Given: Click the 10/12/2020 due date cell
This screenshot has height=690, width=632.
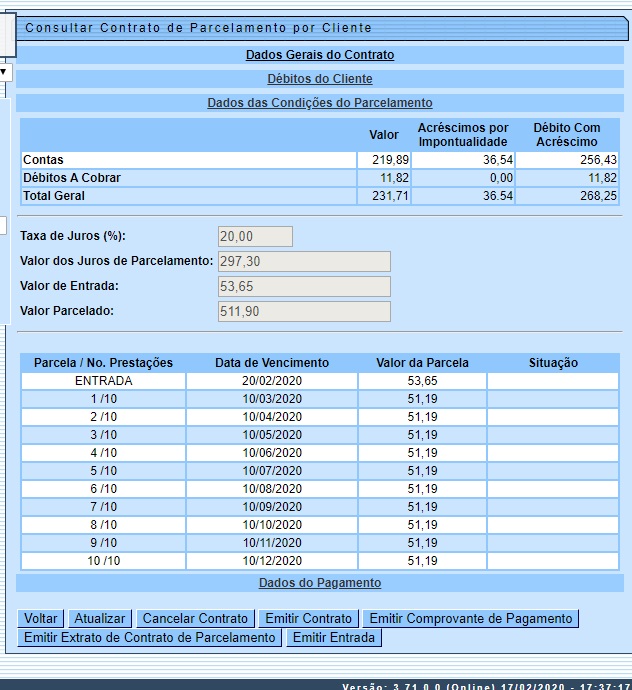Looking at the screenshot, I should 271,561.
